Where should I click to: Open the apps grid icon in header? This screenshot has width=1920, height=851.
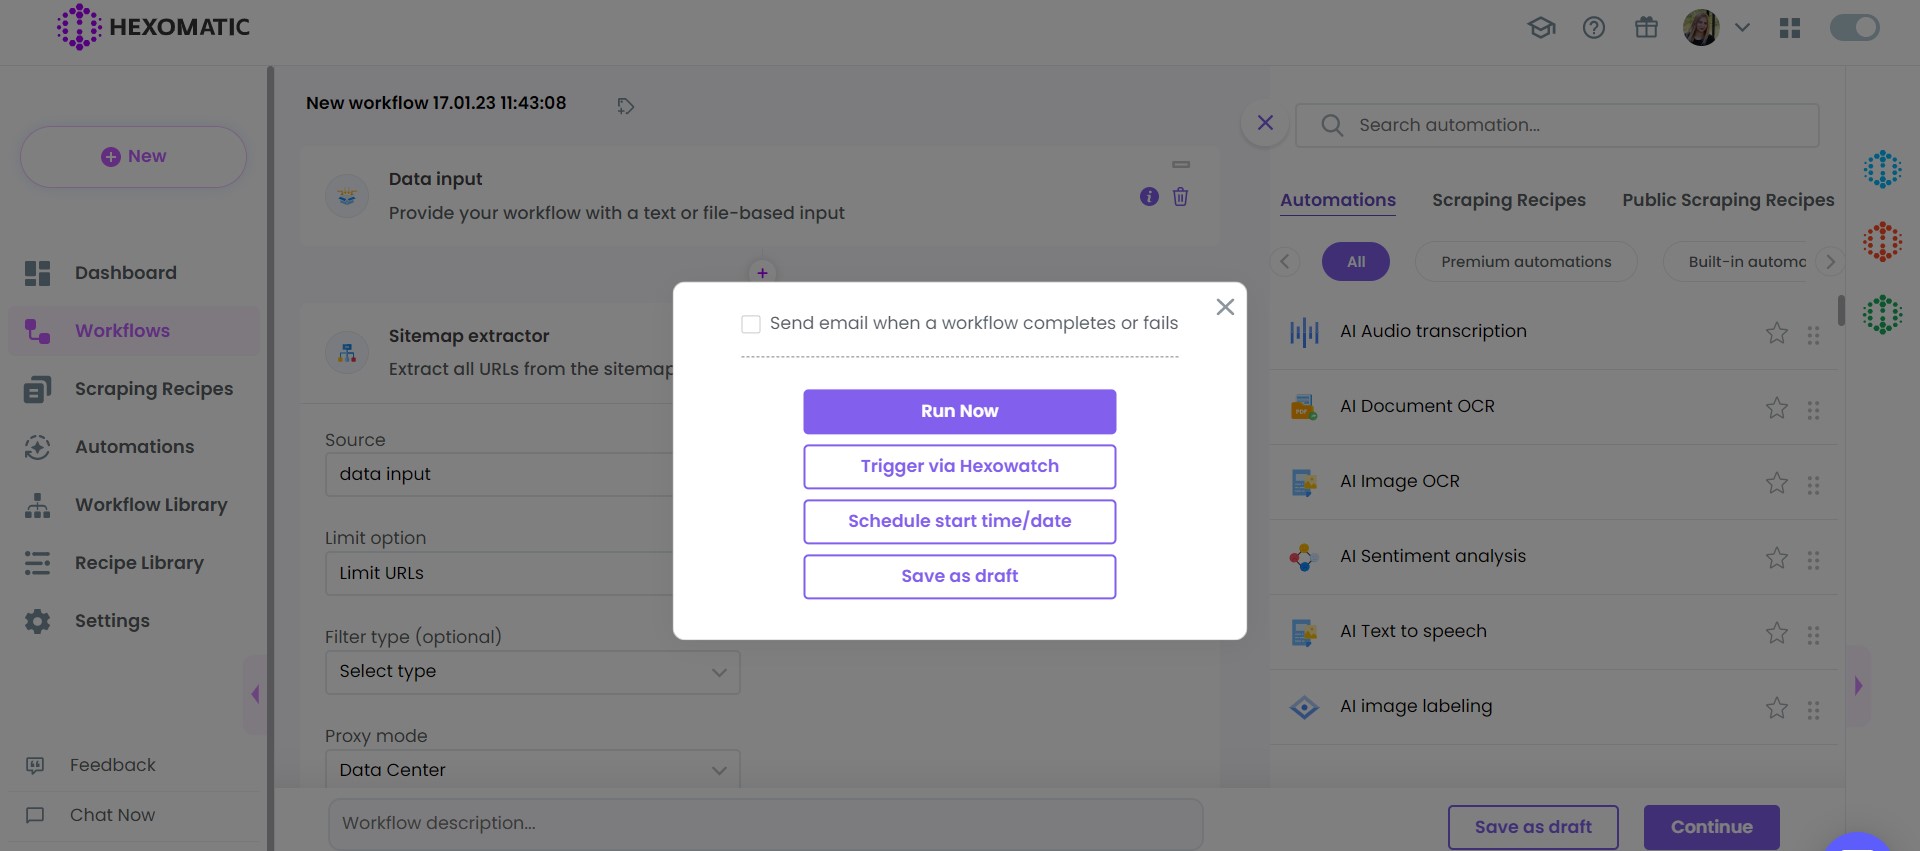[x=1790, y=28]
